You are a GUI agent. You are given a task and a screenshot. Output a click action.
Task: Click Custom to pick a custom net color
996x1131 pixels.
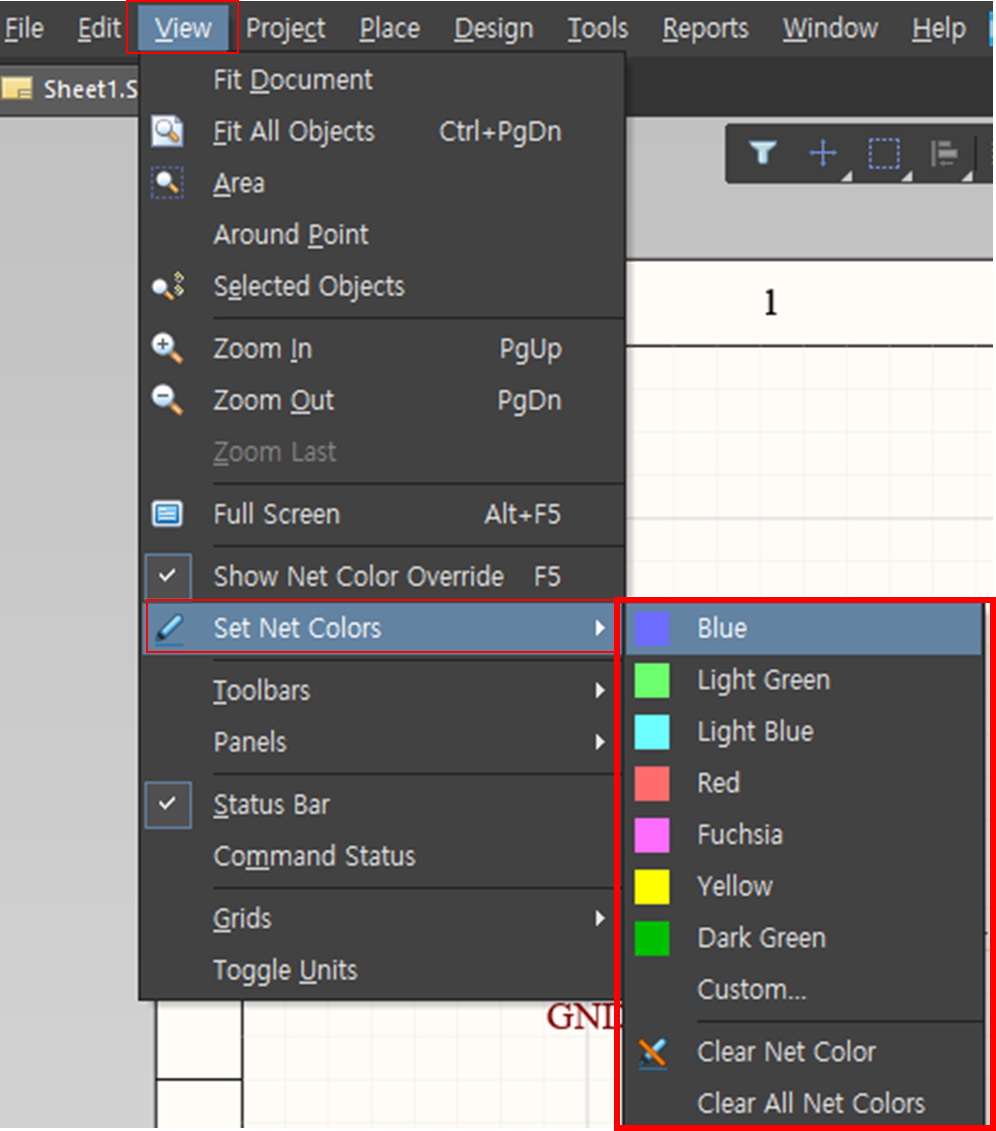[x=751, y=989]
